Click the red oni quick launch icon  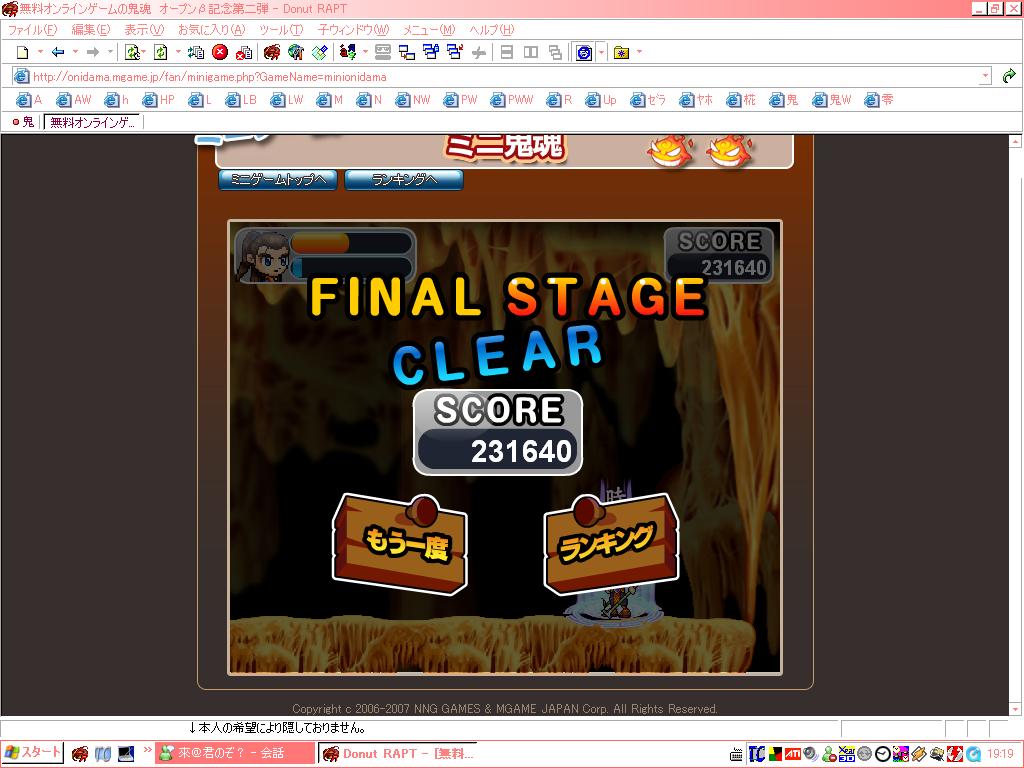pos(80,754)
